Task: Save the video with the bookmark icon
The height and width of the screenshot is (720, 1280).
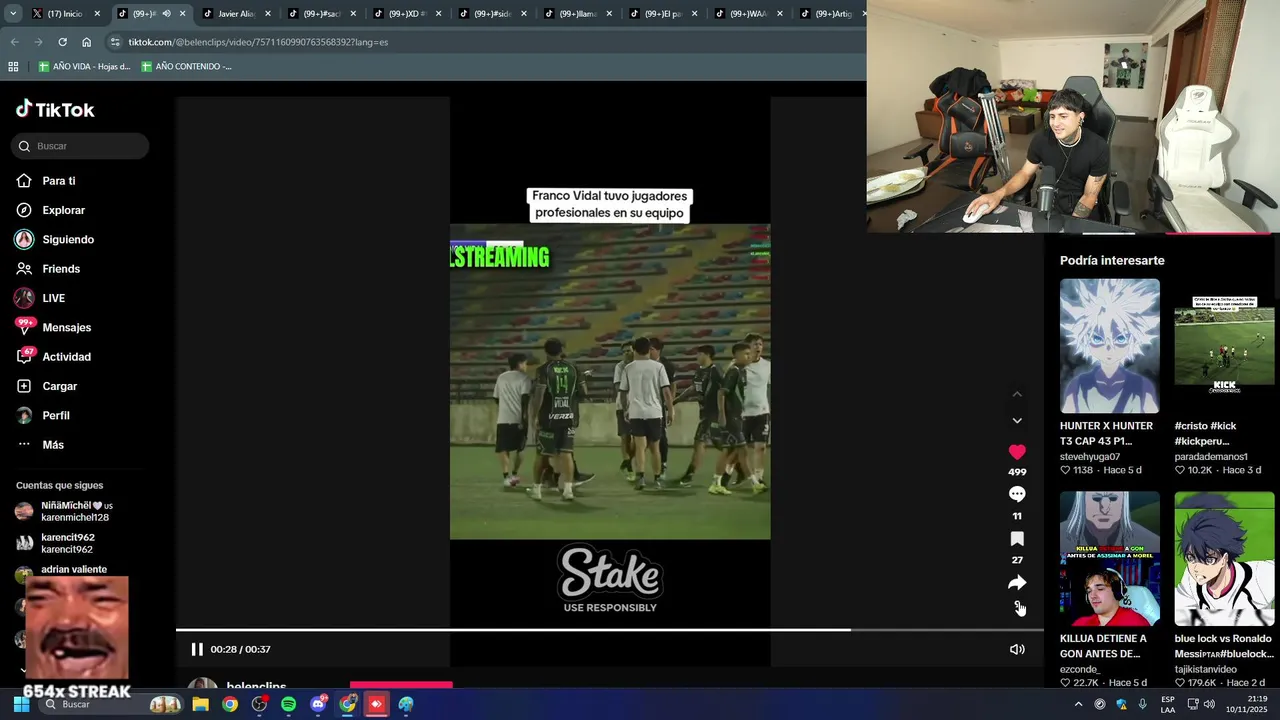Action: [x=1017, y=538]
